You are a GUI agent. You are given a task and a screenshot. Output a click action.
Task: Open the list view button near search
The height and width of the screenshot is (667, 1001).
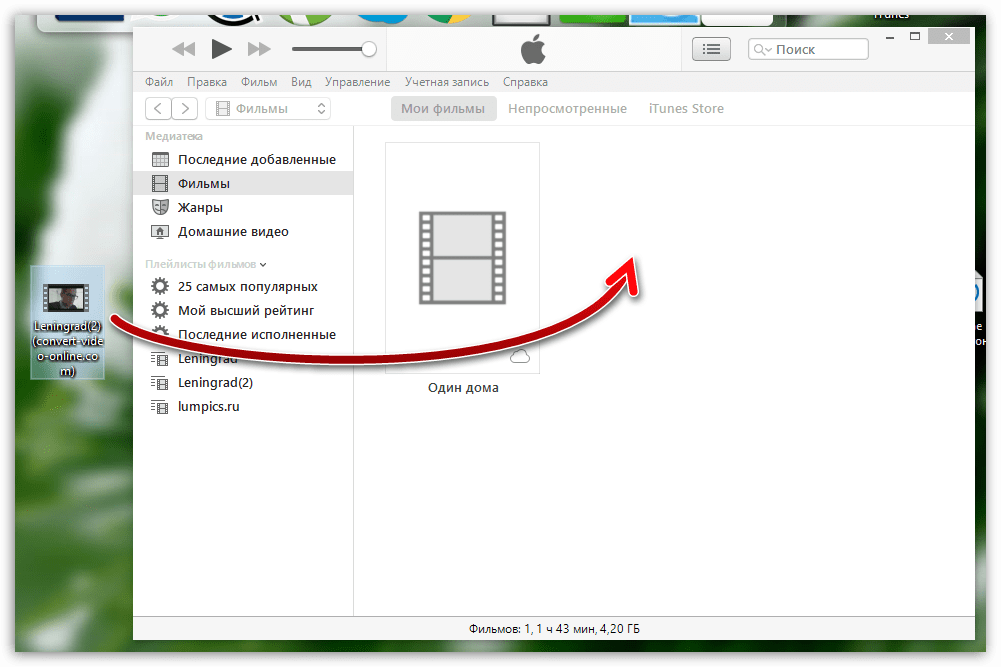click(711, 49)
